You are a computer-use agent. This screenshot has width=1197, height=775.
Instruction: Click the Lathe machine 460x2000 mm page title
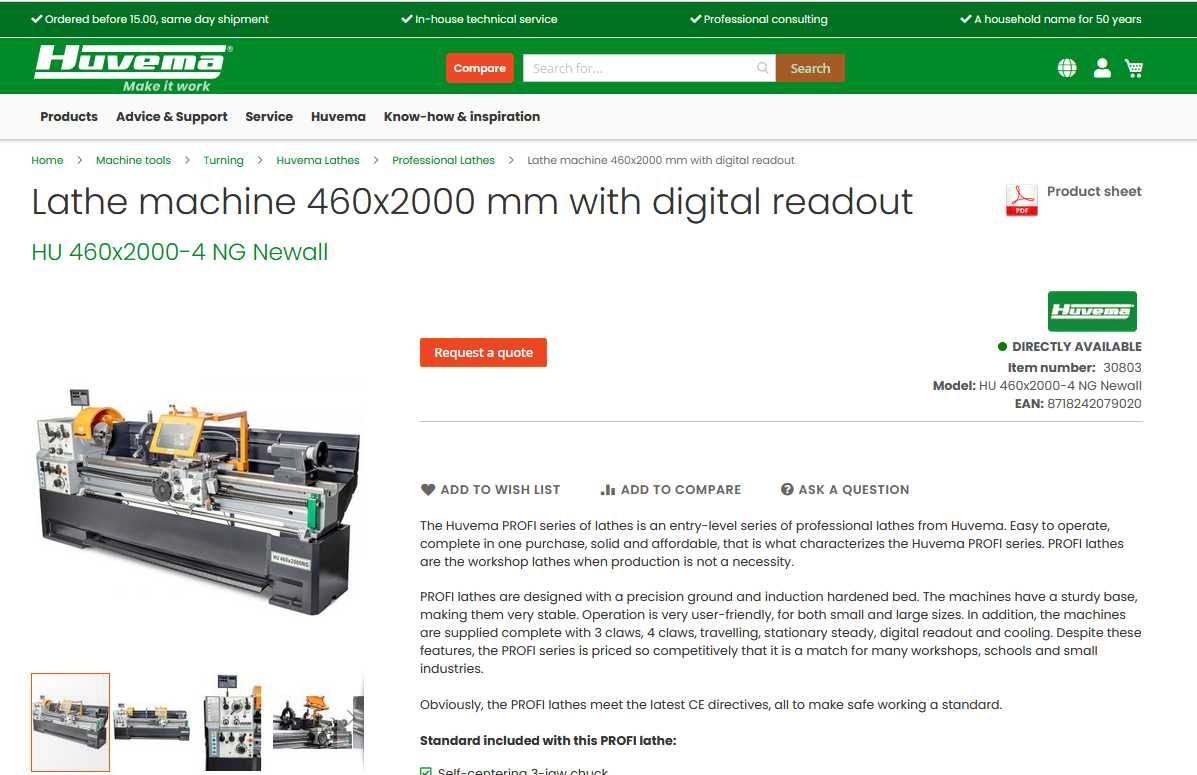click(x=472, y=202)
